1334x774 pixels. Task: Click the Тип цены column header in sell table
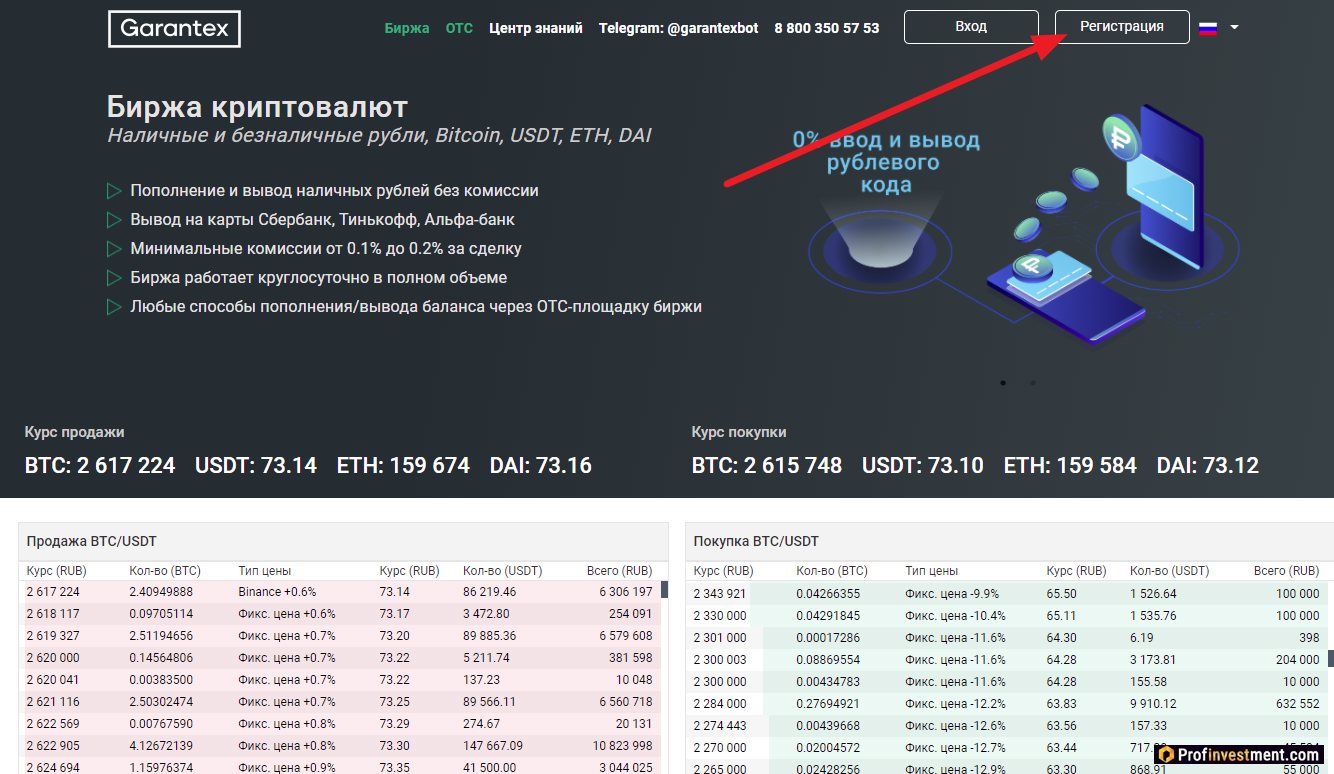point(265,571)
